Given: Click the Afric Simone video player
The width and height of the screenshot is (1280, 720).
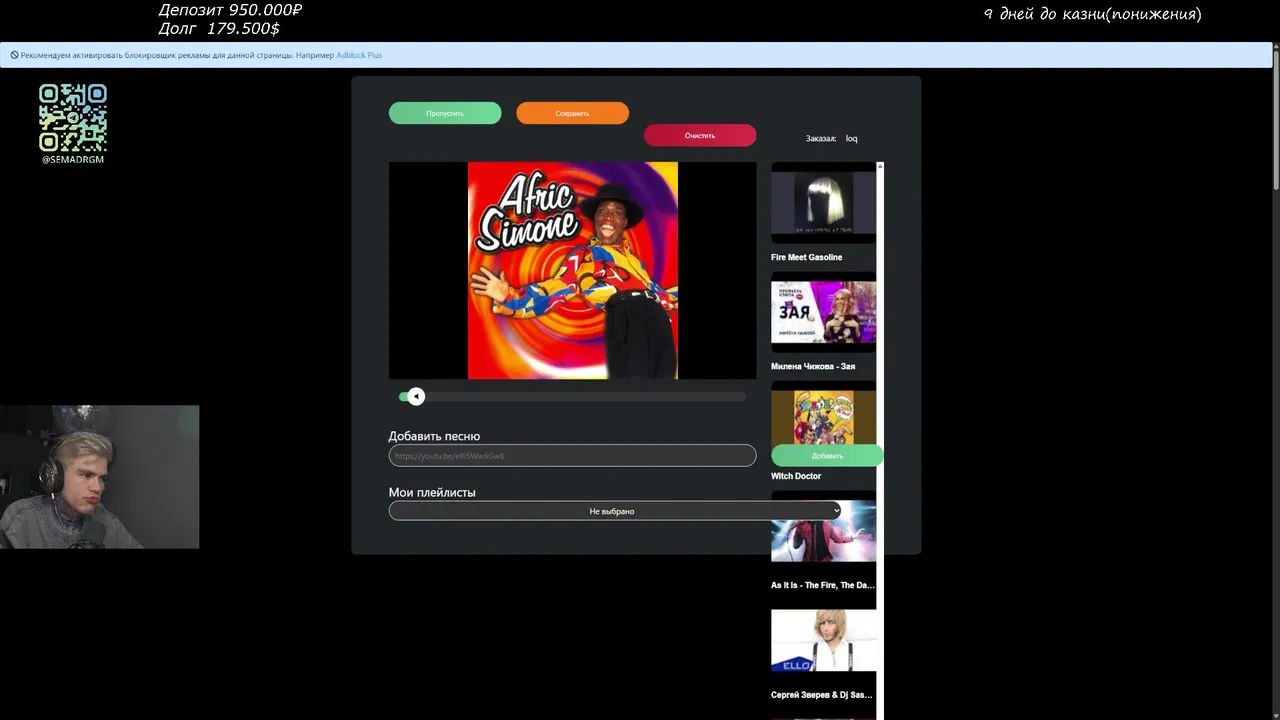Looking at the screenshot, I should pyautogui.click(x=572, y=271).
